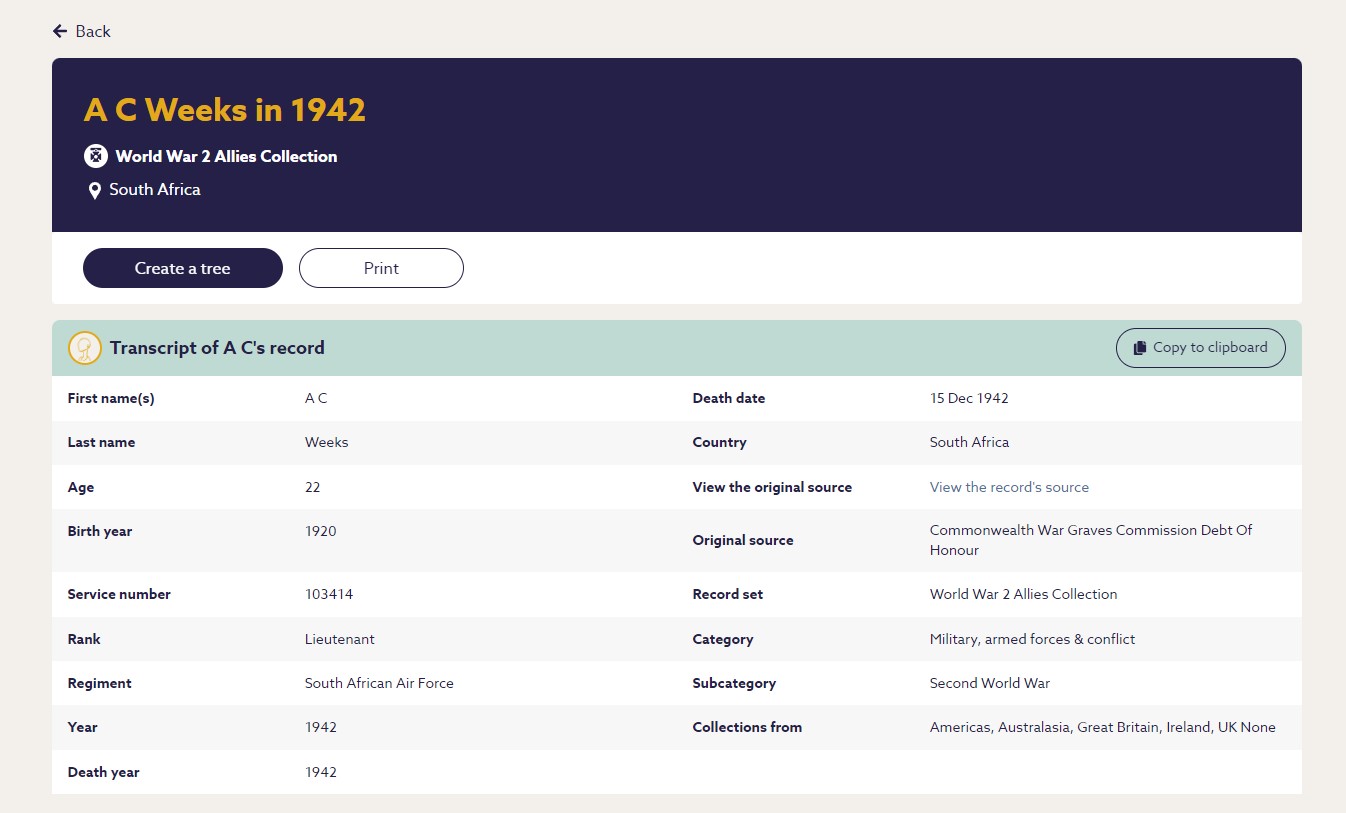Click the Subcategory field label
Viewport: 1346px width, 813px height.
click(735, 683)
